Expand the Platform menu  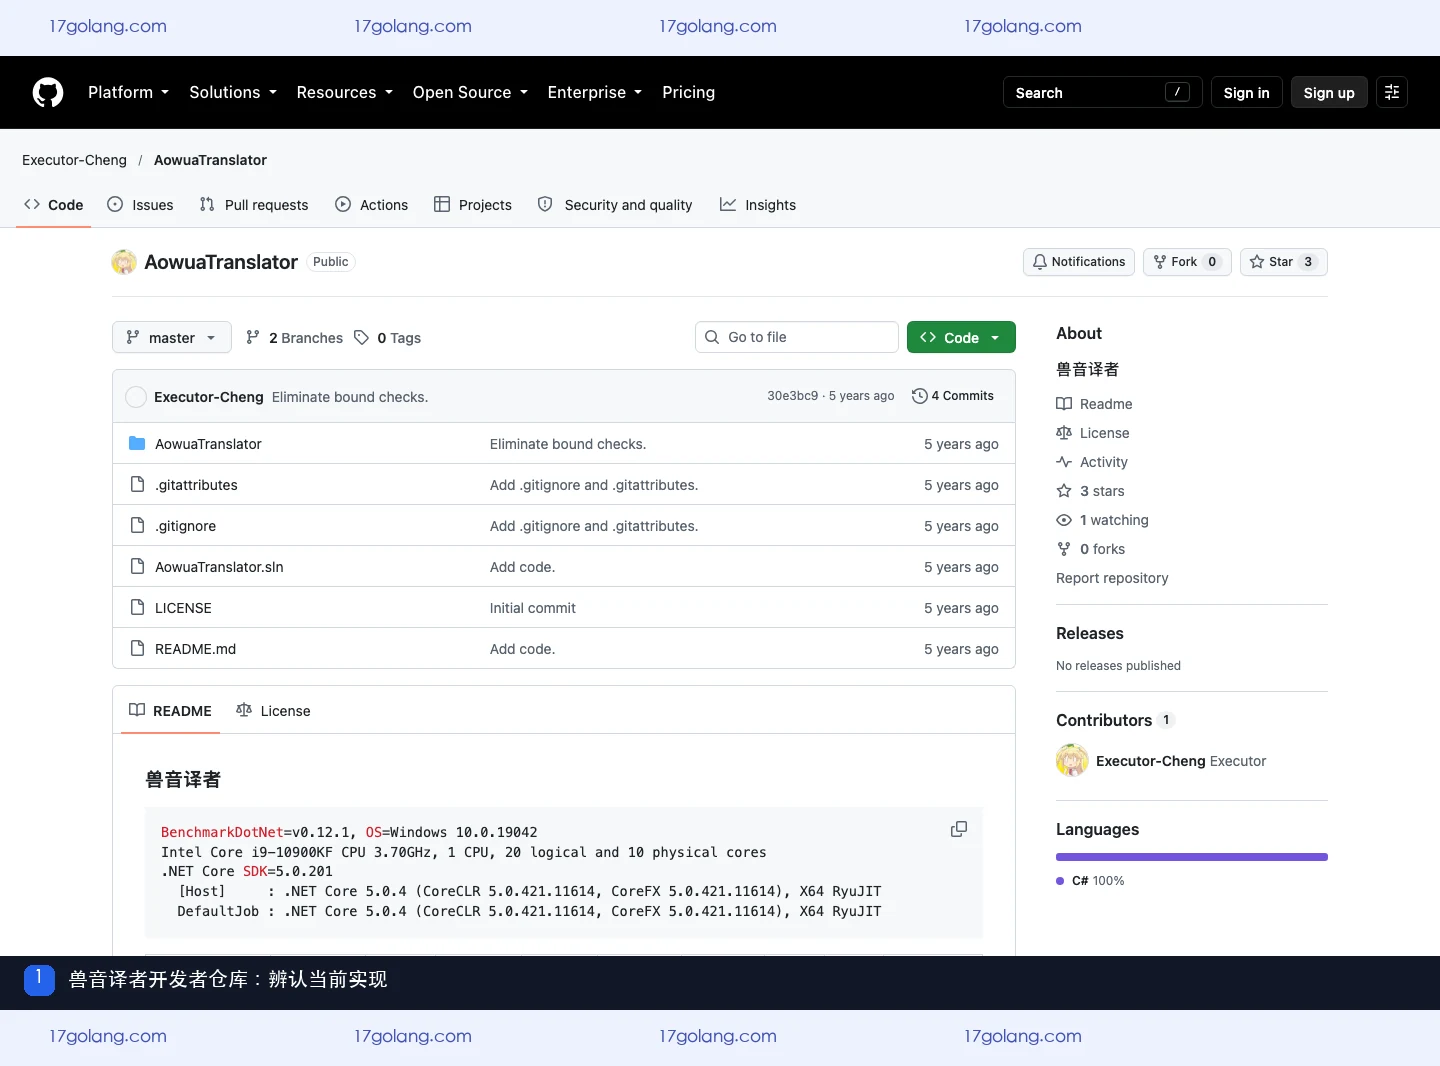point(128,92)
